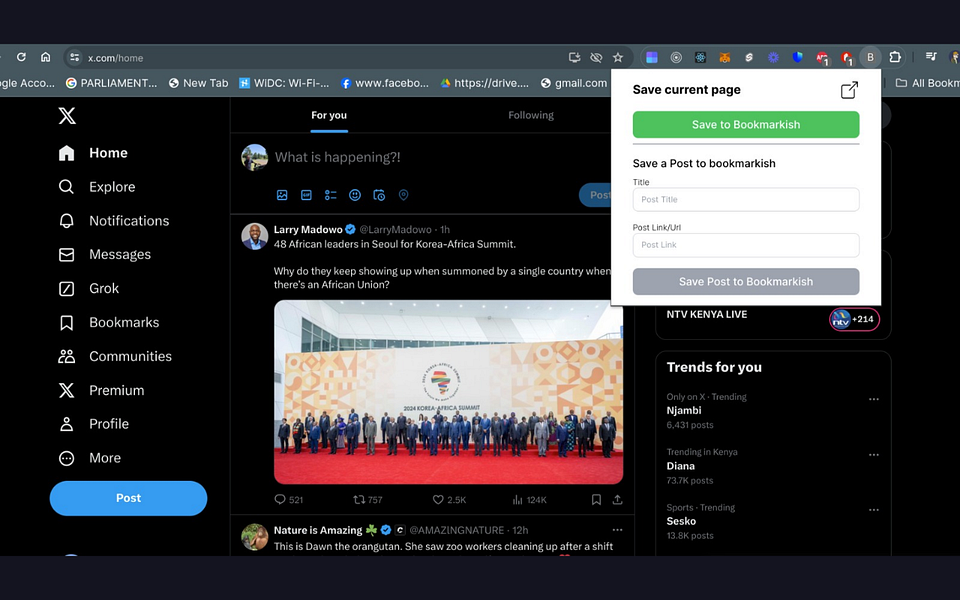960x600 pixels.
Task: Schedule the post with the calendar icon
Action: coord(379,195)
